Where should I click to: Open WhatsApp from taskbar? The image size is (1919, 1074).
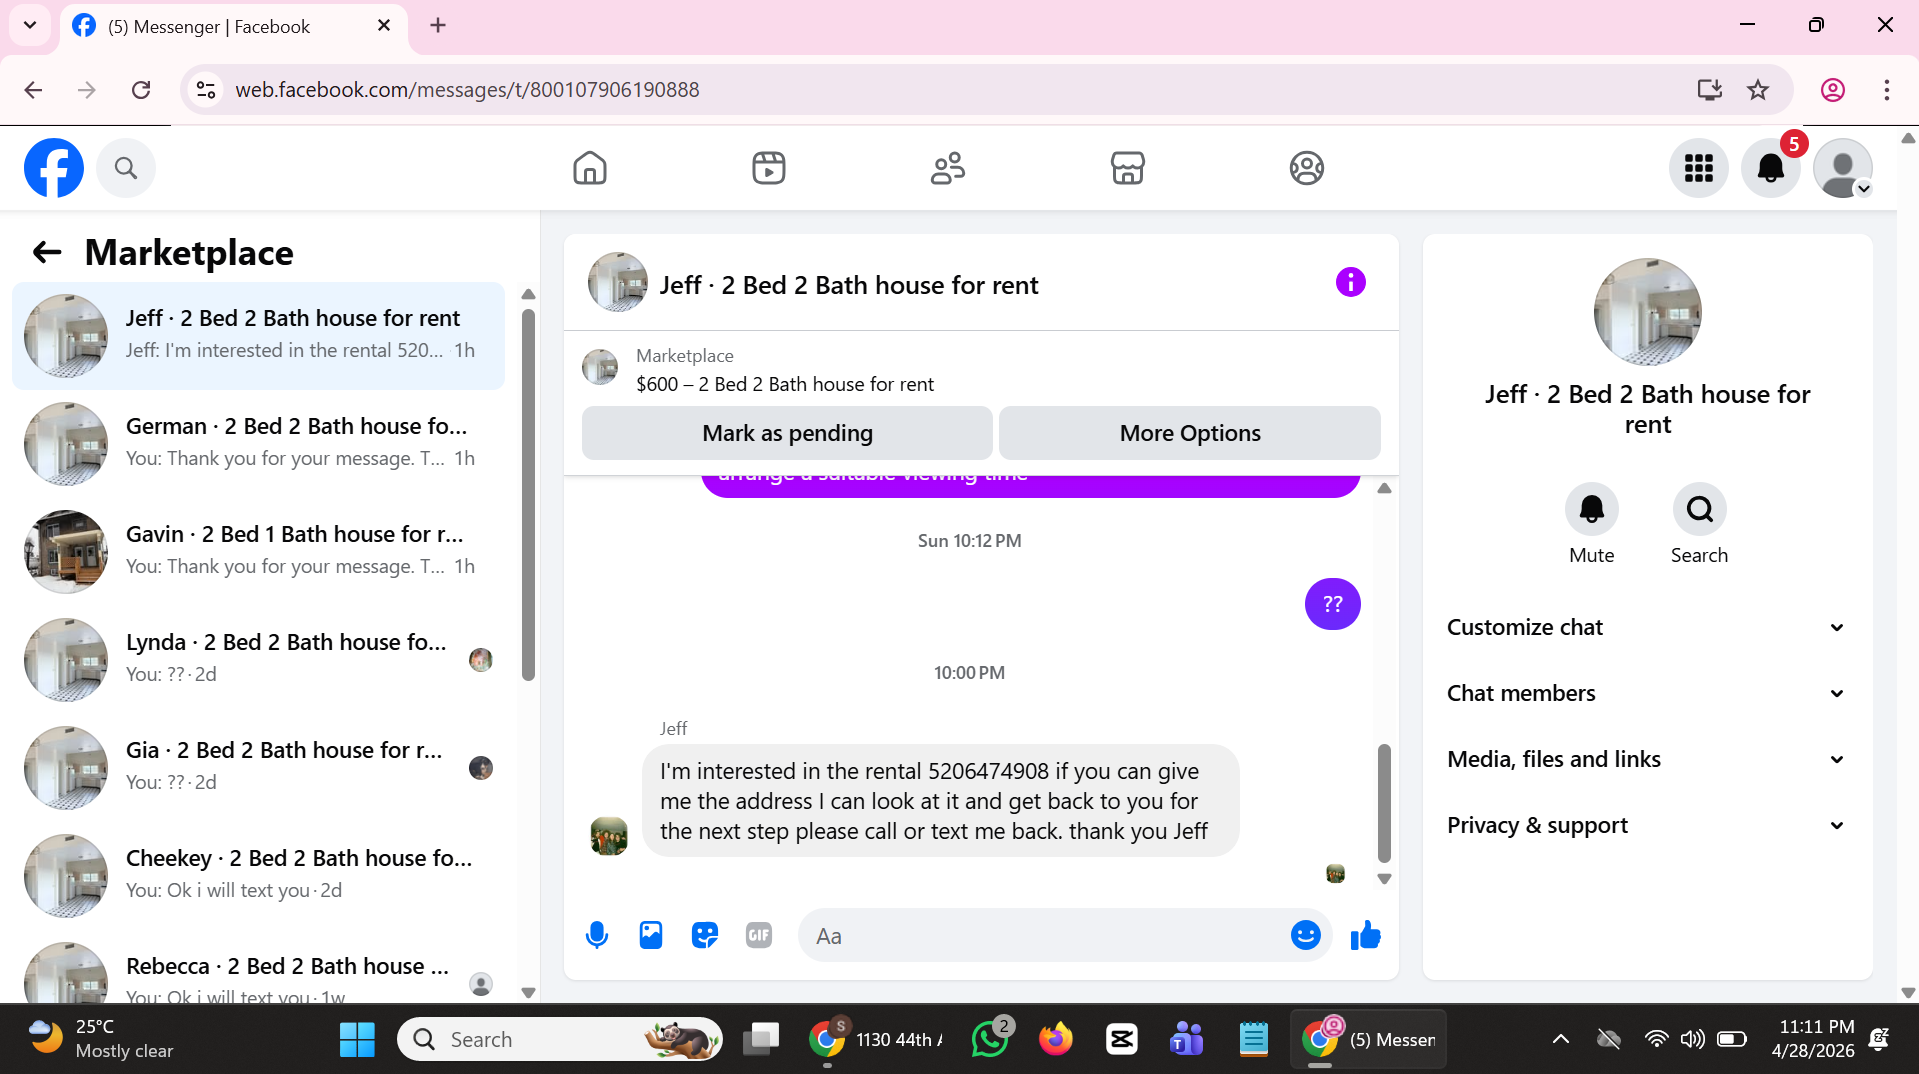pos(990,1040)
